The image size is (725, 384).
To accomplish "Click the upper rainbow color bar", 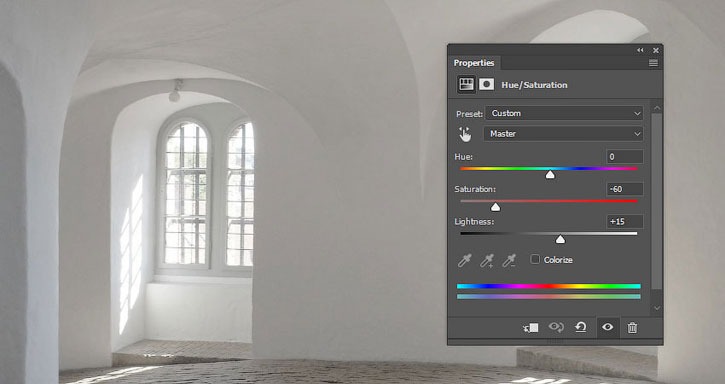I will (x=549, y=286).
